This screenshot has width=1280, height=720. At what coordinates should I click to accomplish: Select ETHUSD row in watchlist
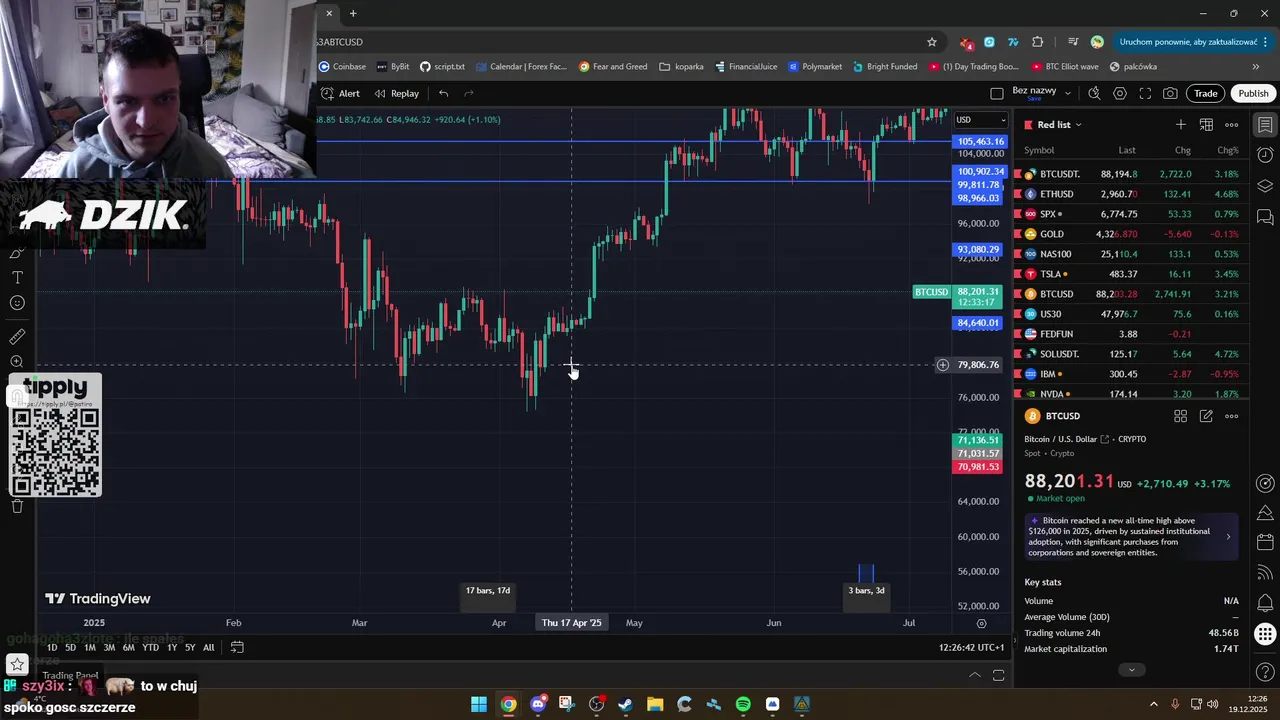click(x=1131, y=194)
